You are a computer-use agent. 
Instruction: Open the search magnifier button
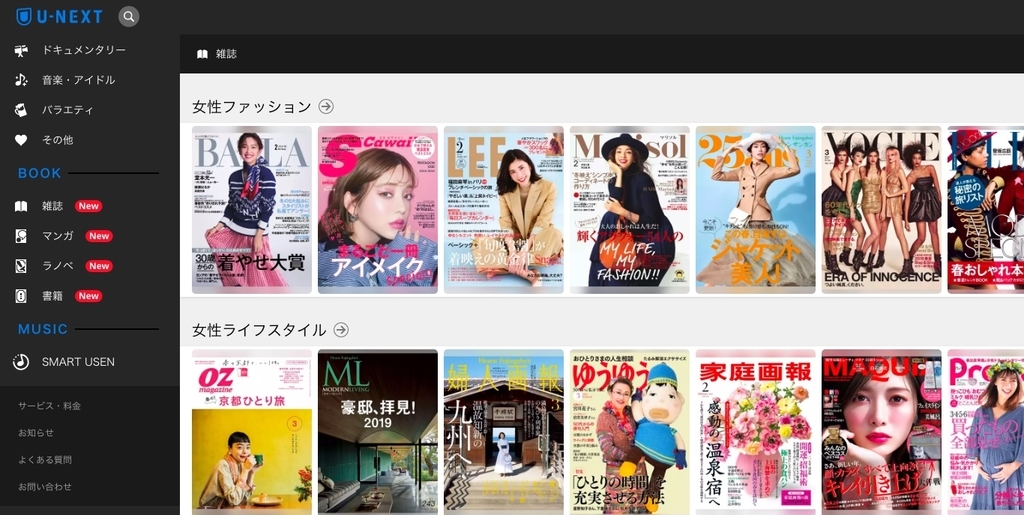129,16
